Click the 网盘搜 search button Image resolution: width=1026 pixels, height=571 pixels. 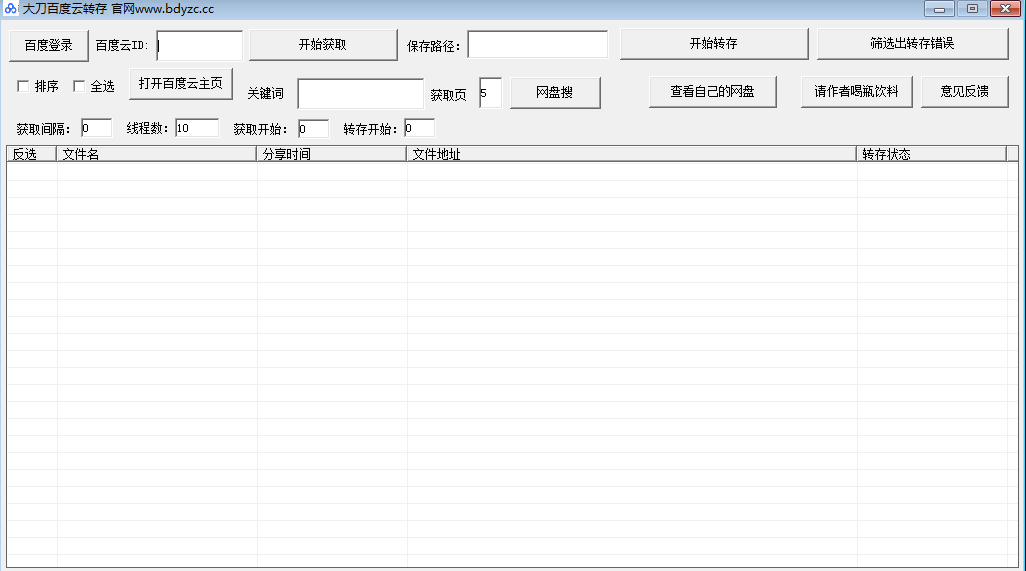(555, 93)
